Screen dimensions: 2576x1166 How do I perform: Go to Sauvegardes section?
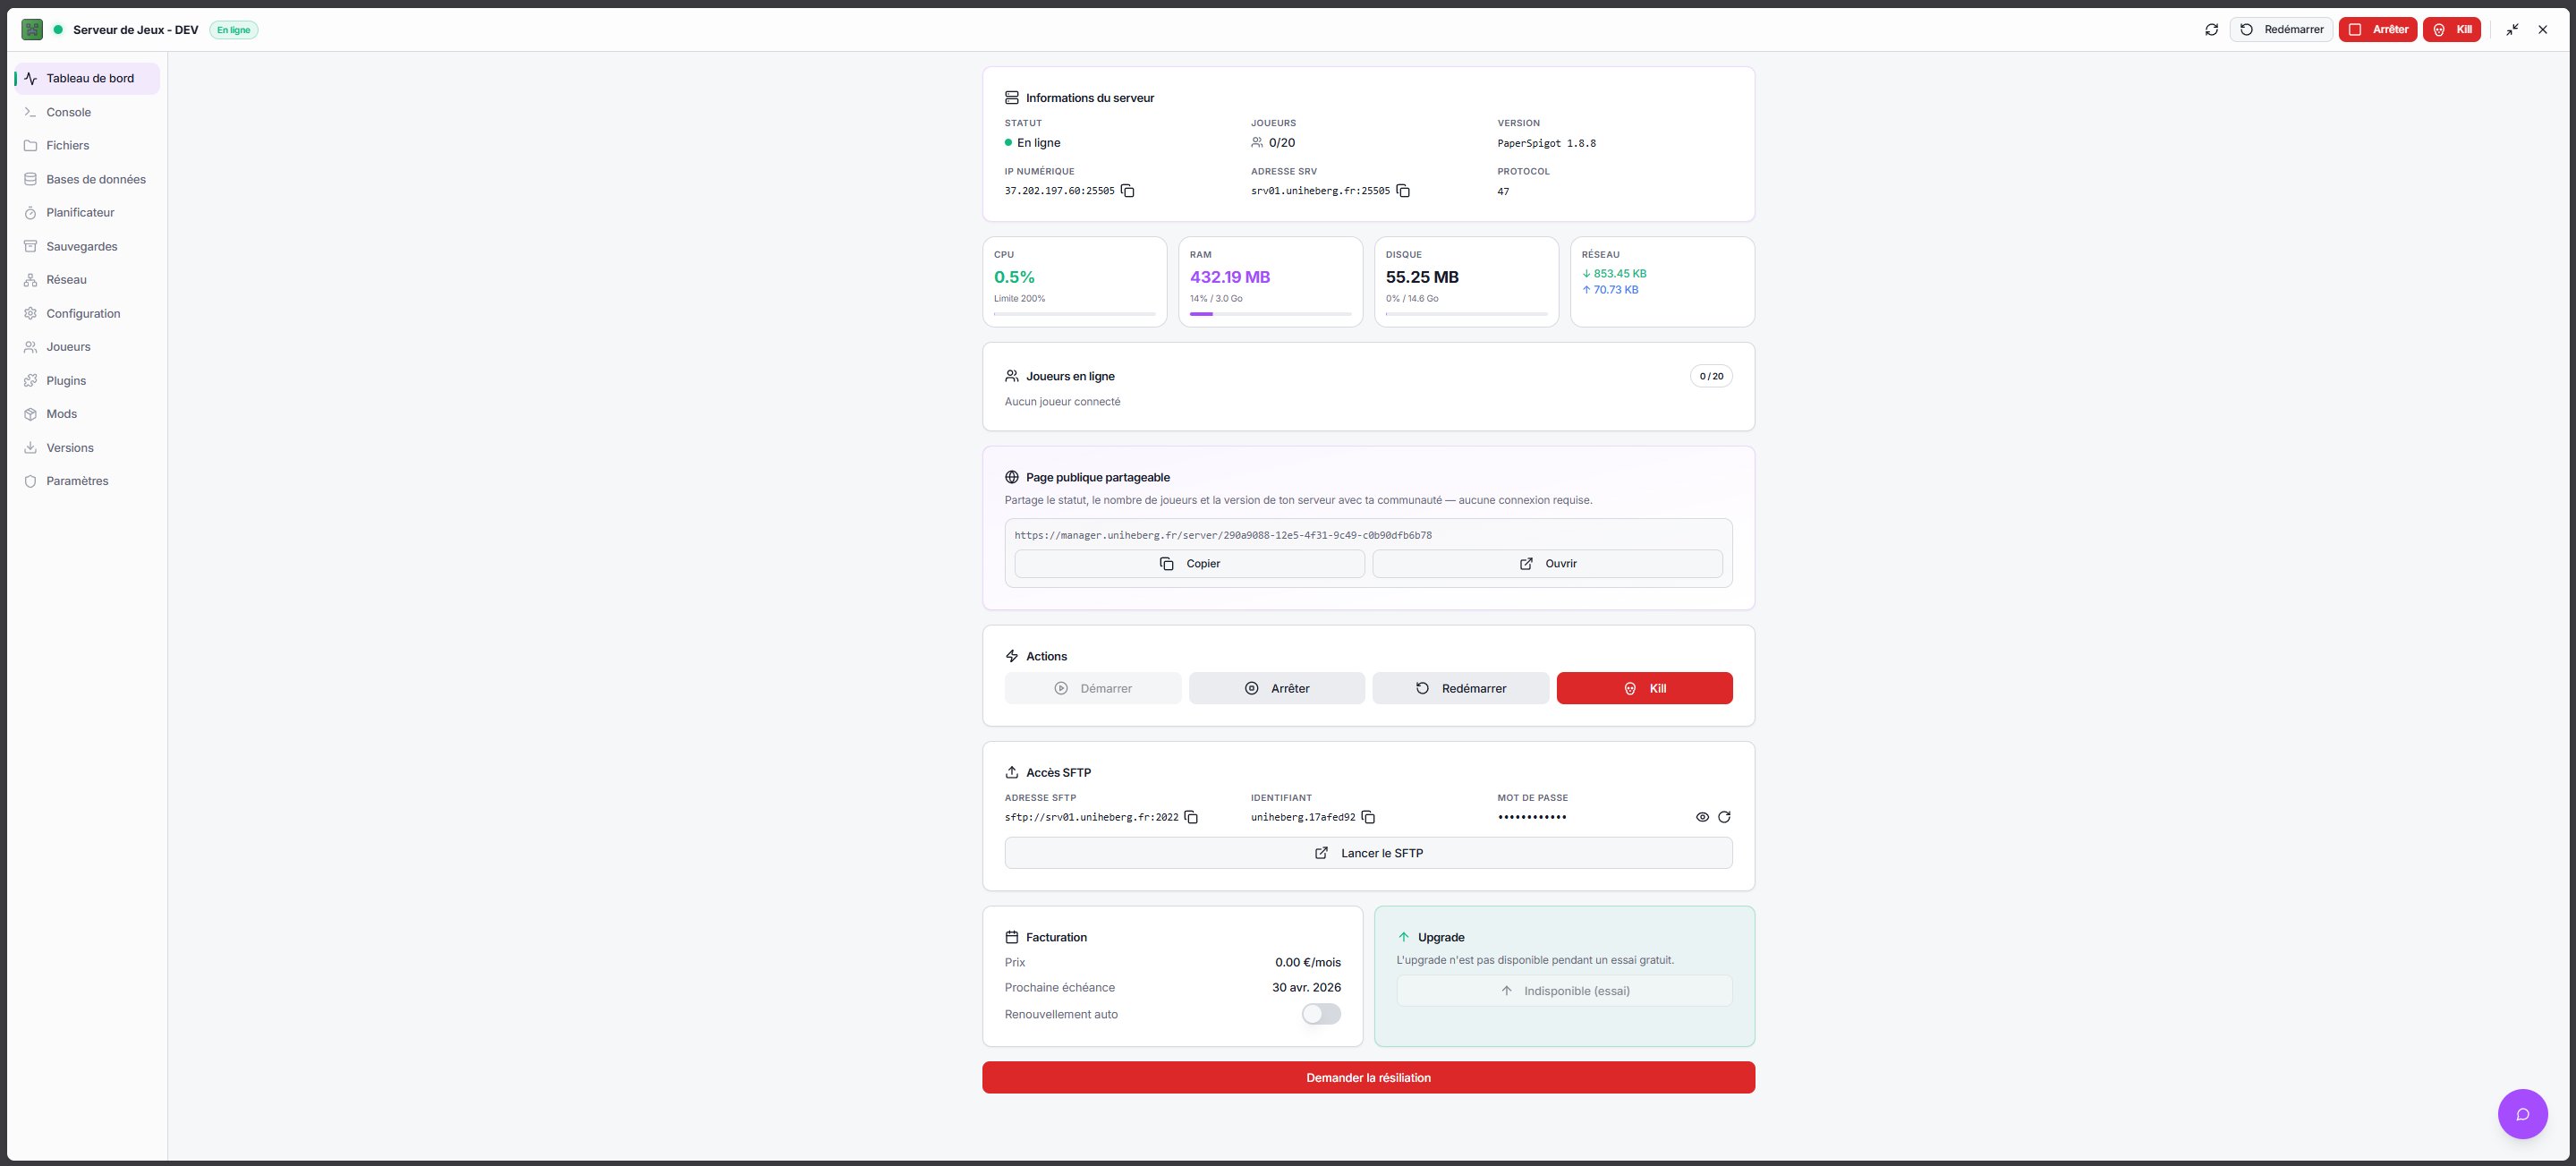point(81,246)
